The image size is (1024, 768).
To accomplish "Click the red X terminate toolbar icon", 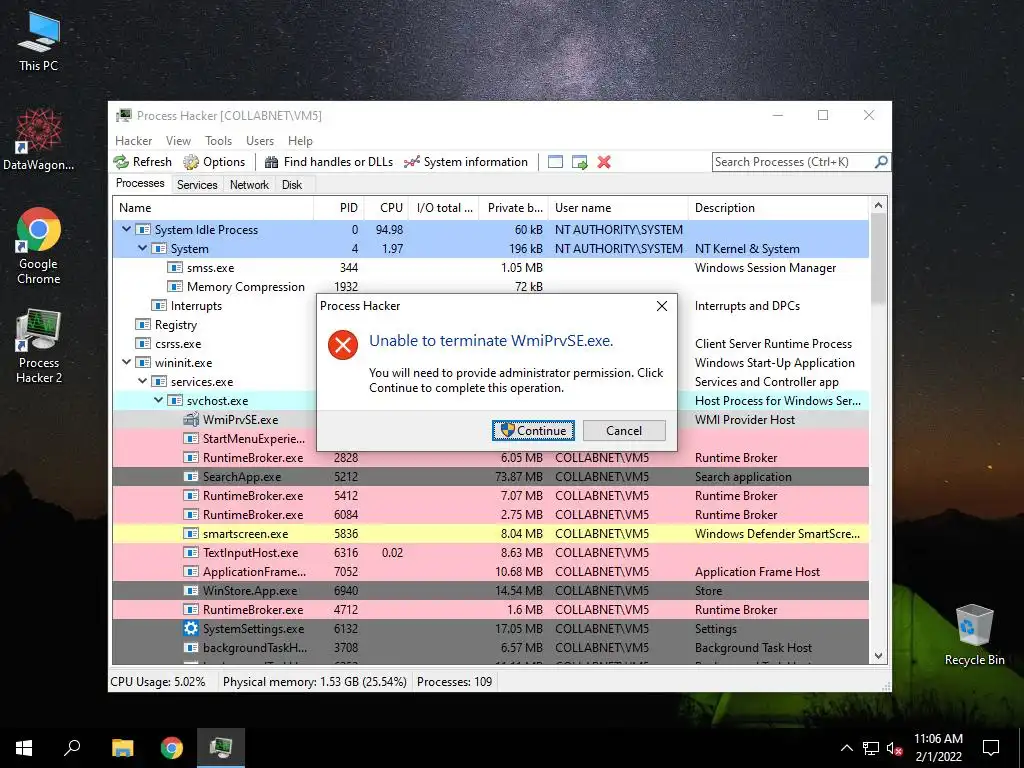I will coord(604,162).
